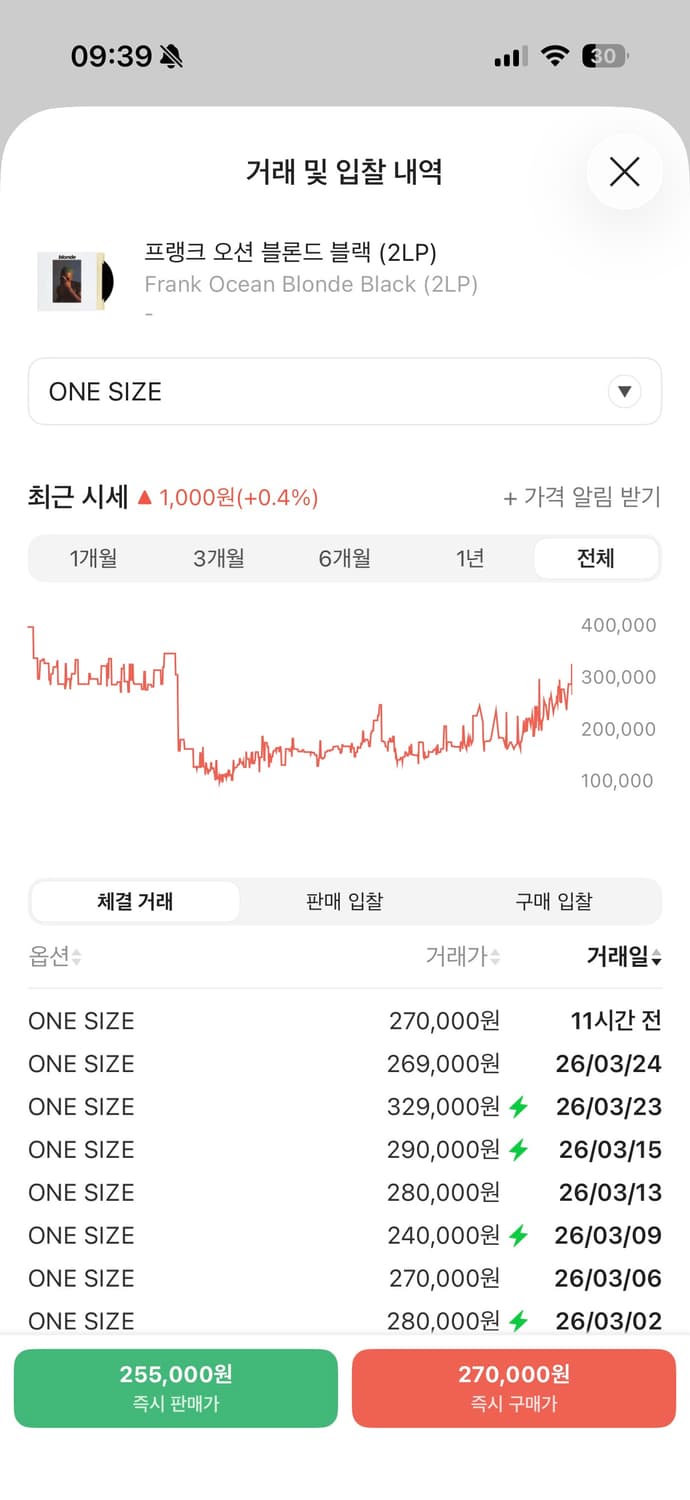The width and height of the screenshot is (690, 1500).
Task: Tap 가격 알림 받기 price alert link
Action: pos(581,497)
